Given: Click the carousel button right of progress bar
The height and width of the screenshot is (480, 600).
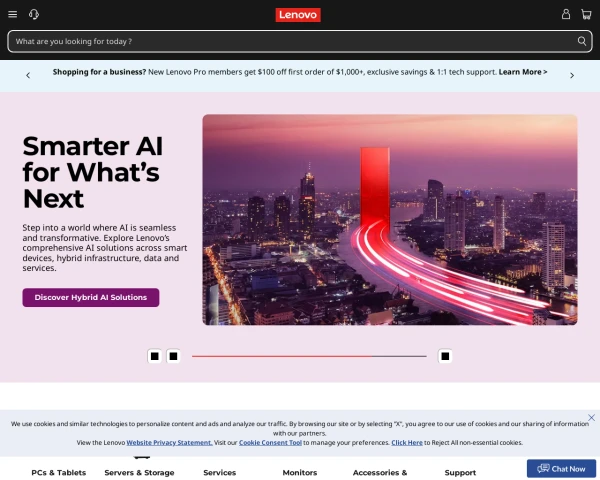Looking at the screenshot, I should [x=445, y=356].
